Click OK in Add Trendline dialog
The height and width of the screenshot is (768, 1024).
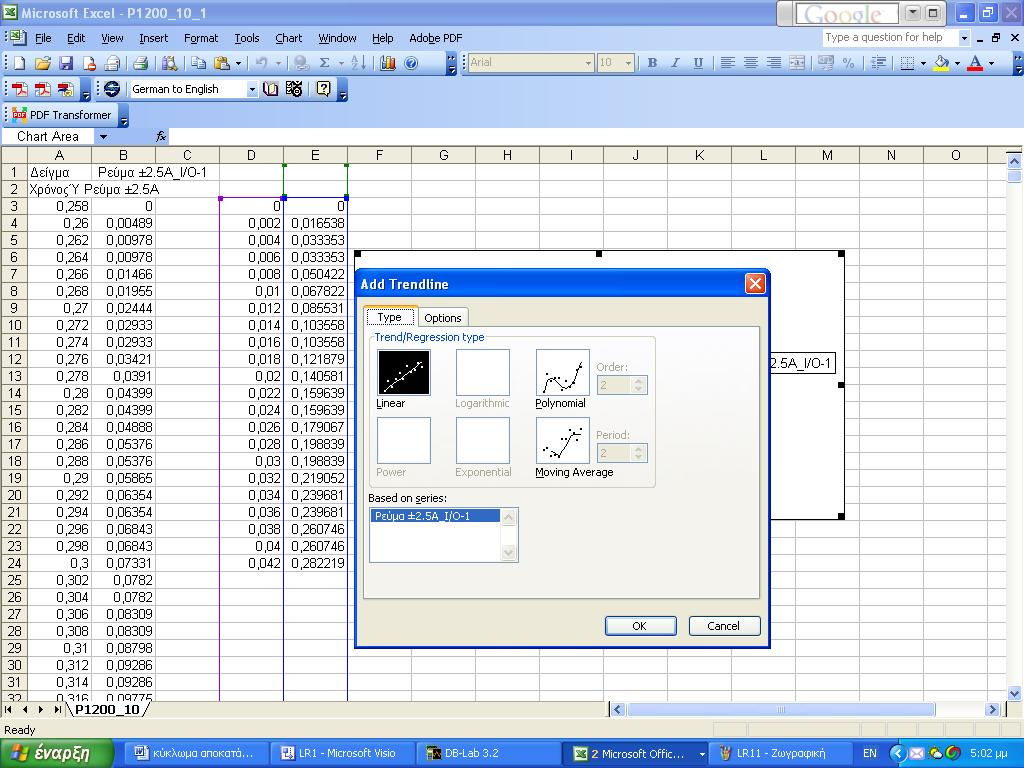640,626
